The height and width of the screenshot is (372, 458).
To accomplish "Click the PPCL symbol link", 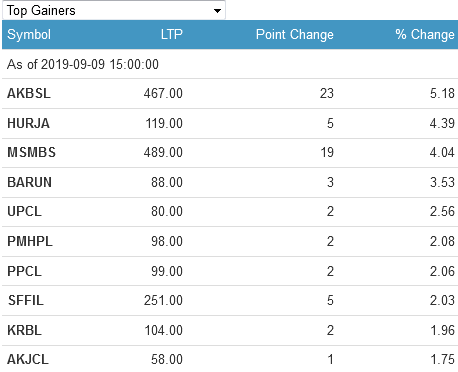I will click(x=24, y=272).
